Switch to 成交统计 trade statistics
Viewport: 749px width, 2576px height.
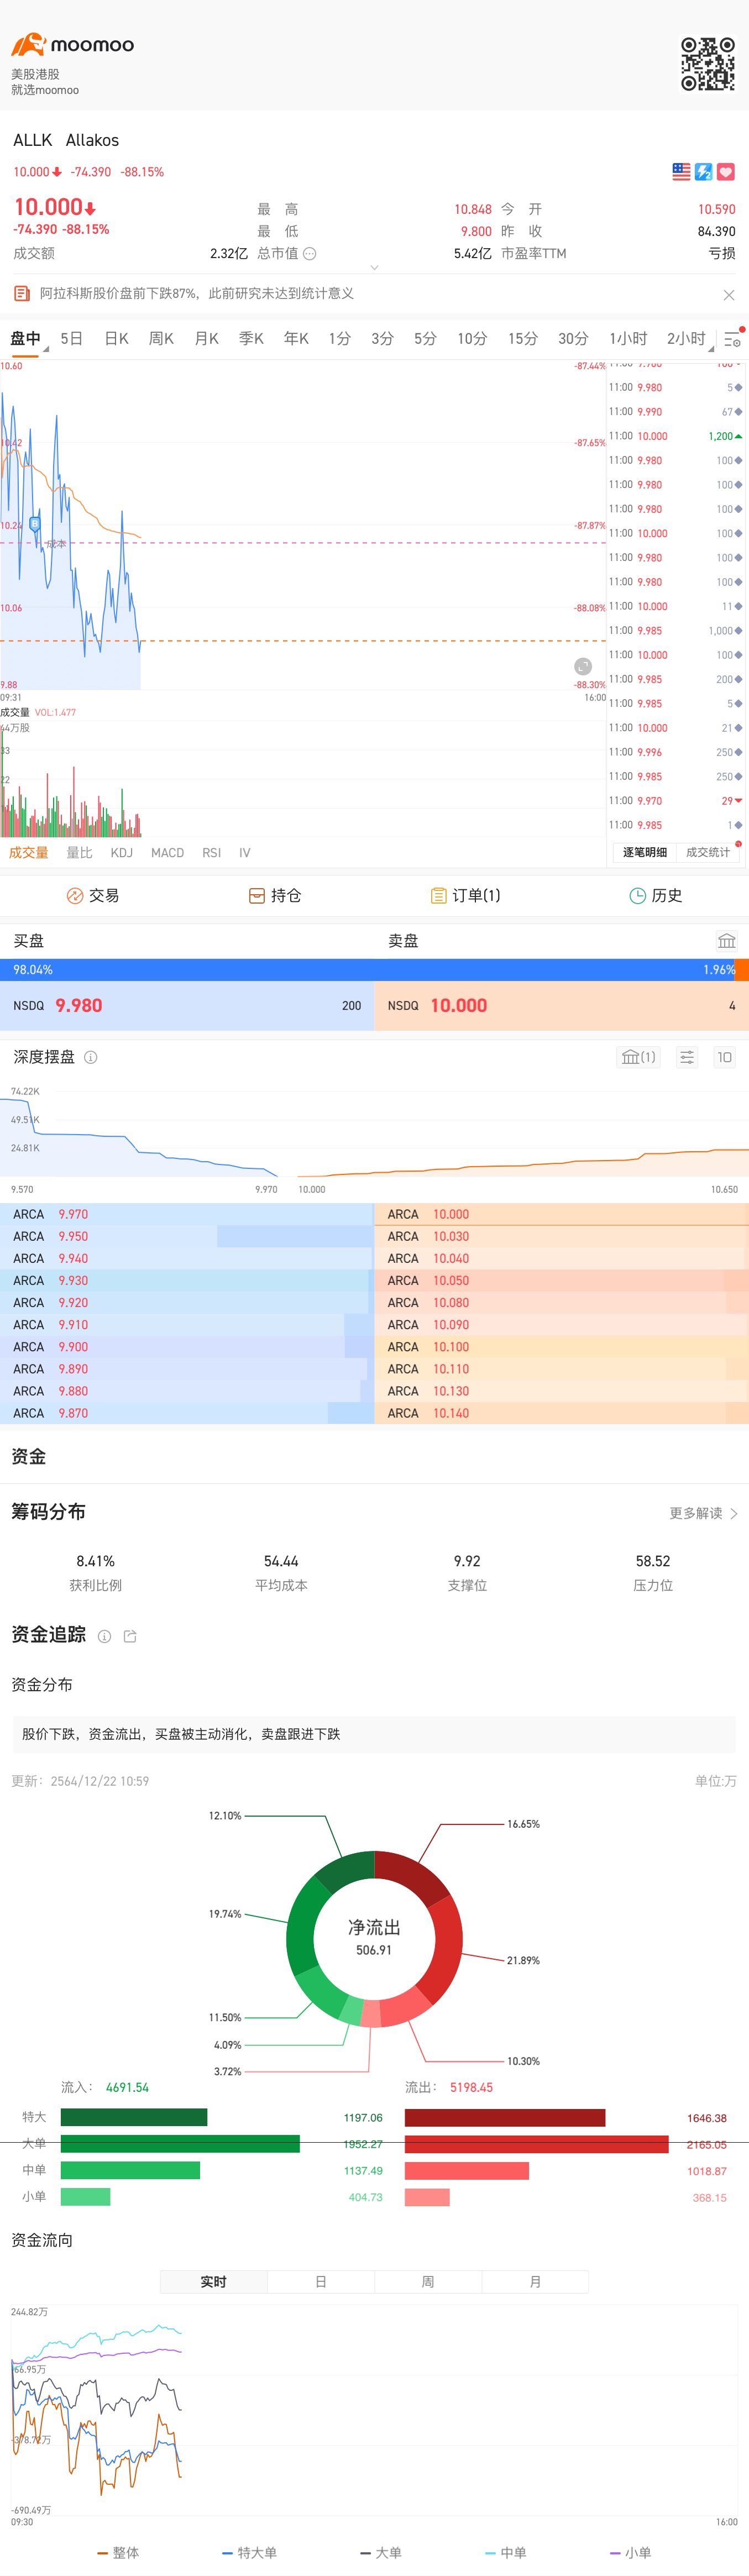coord(708,852)
